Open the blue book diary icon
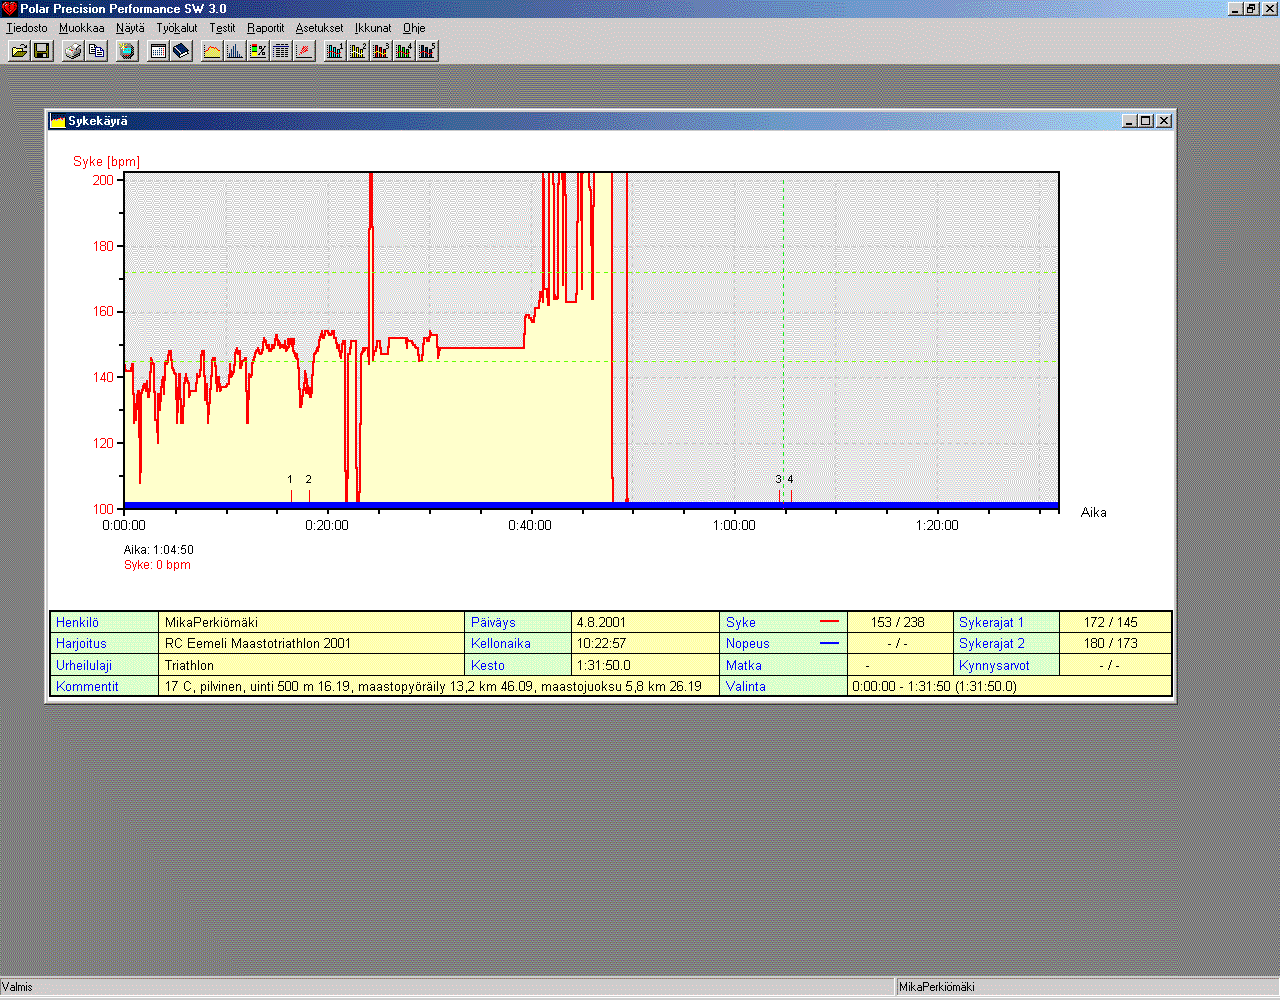Image resolution: width=1280 pixels, height=1000 pixels. [x=181, y=51]
